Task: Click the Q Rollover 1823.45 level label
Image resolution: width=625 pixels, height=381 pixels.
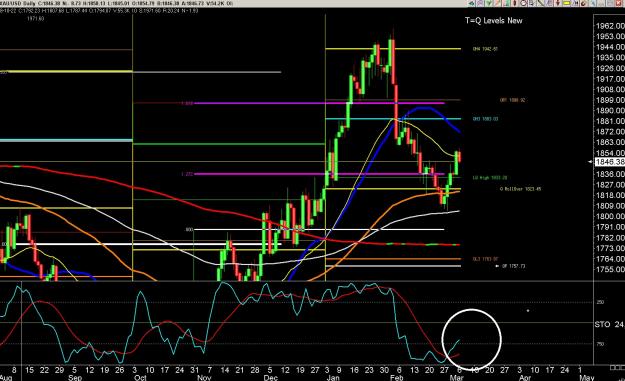Action: pyautogui.click(x=521, y=189)
